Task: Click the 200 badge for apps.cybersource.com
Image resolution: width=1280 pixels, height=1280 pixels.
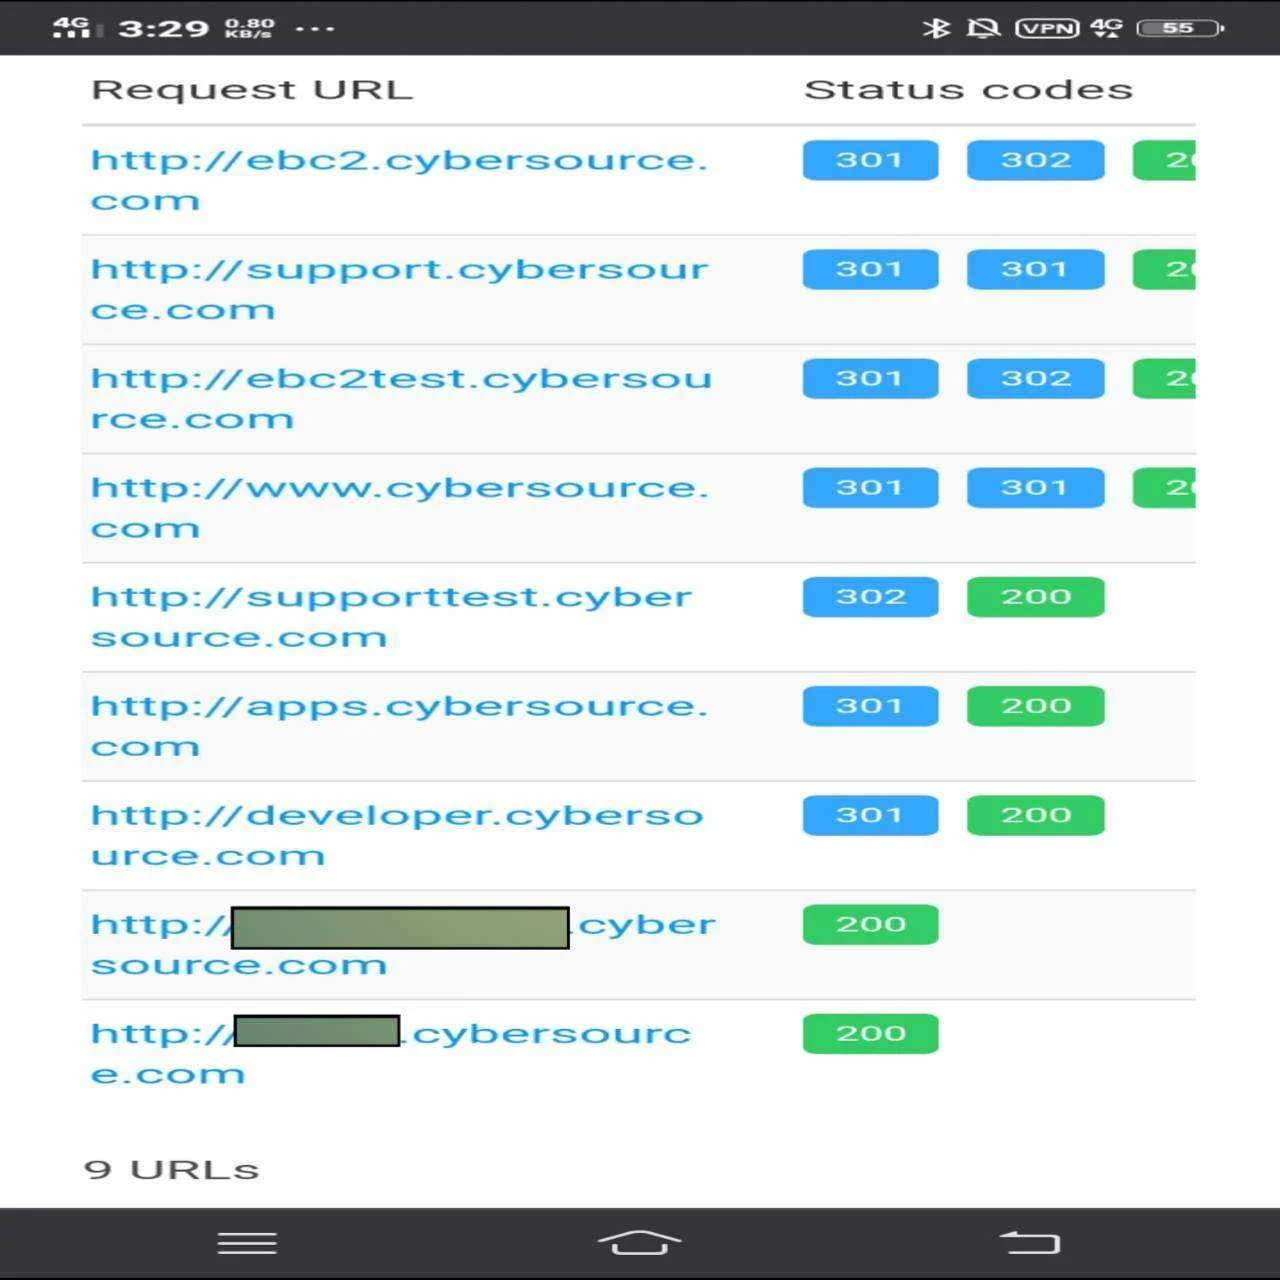Action: [x=1035, y=705]
